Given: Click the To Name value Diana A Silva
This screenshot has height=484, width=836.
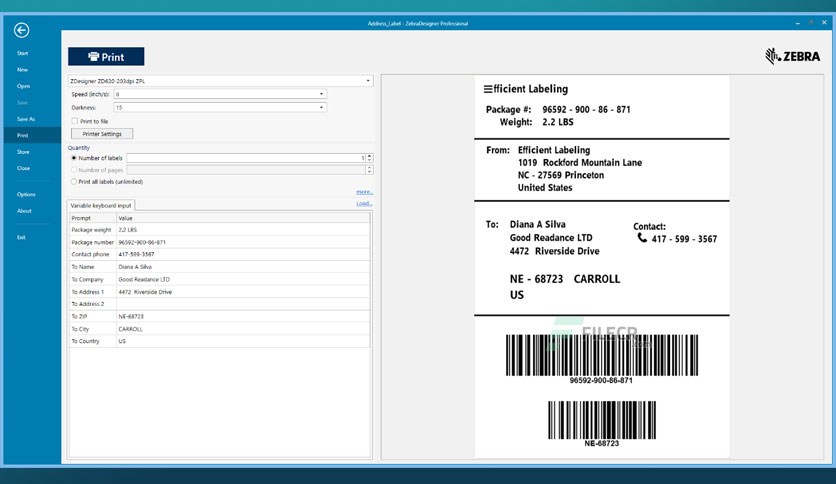Looking at the screenshot, I should coord(243,267).
